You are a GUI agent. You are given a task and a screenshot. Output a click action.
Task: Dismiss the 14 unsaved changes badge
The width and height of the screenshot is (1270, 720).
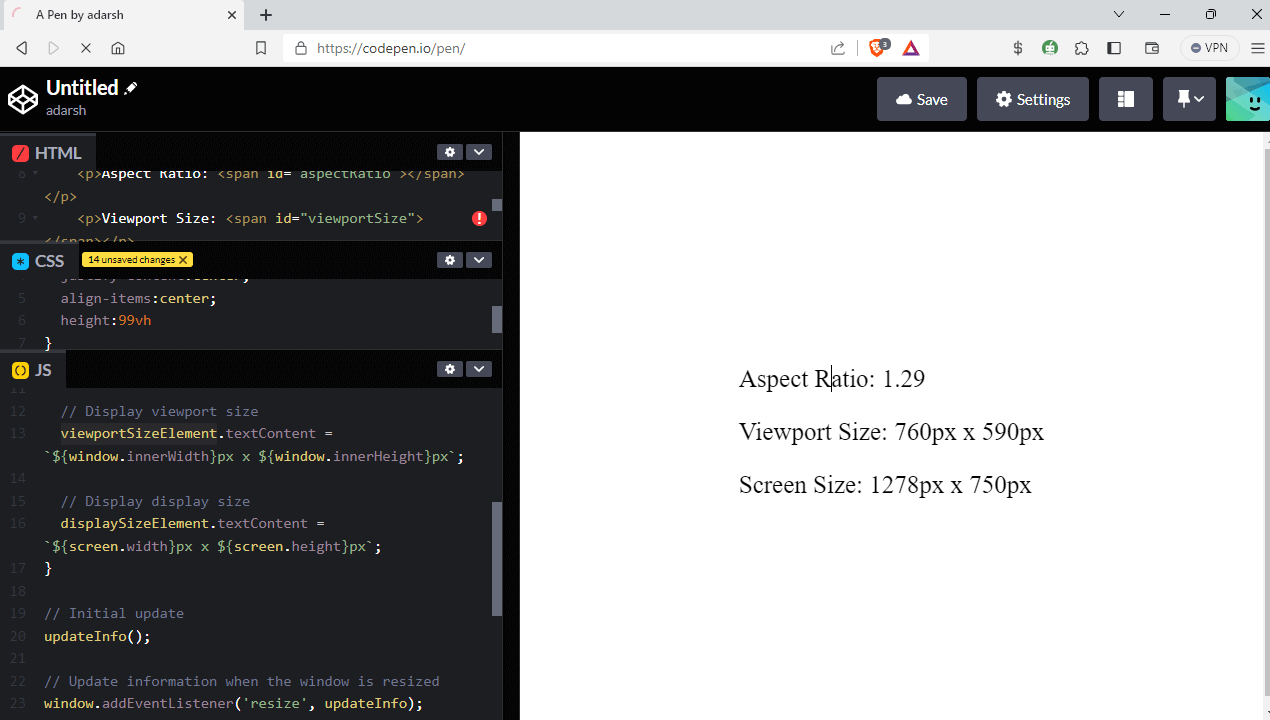pos(182,259)
